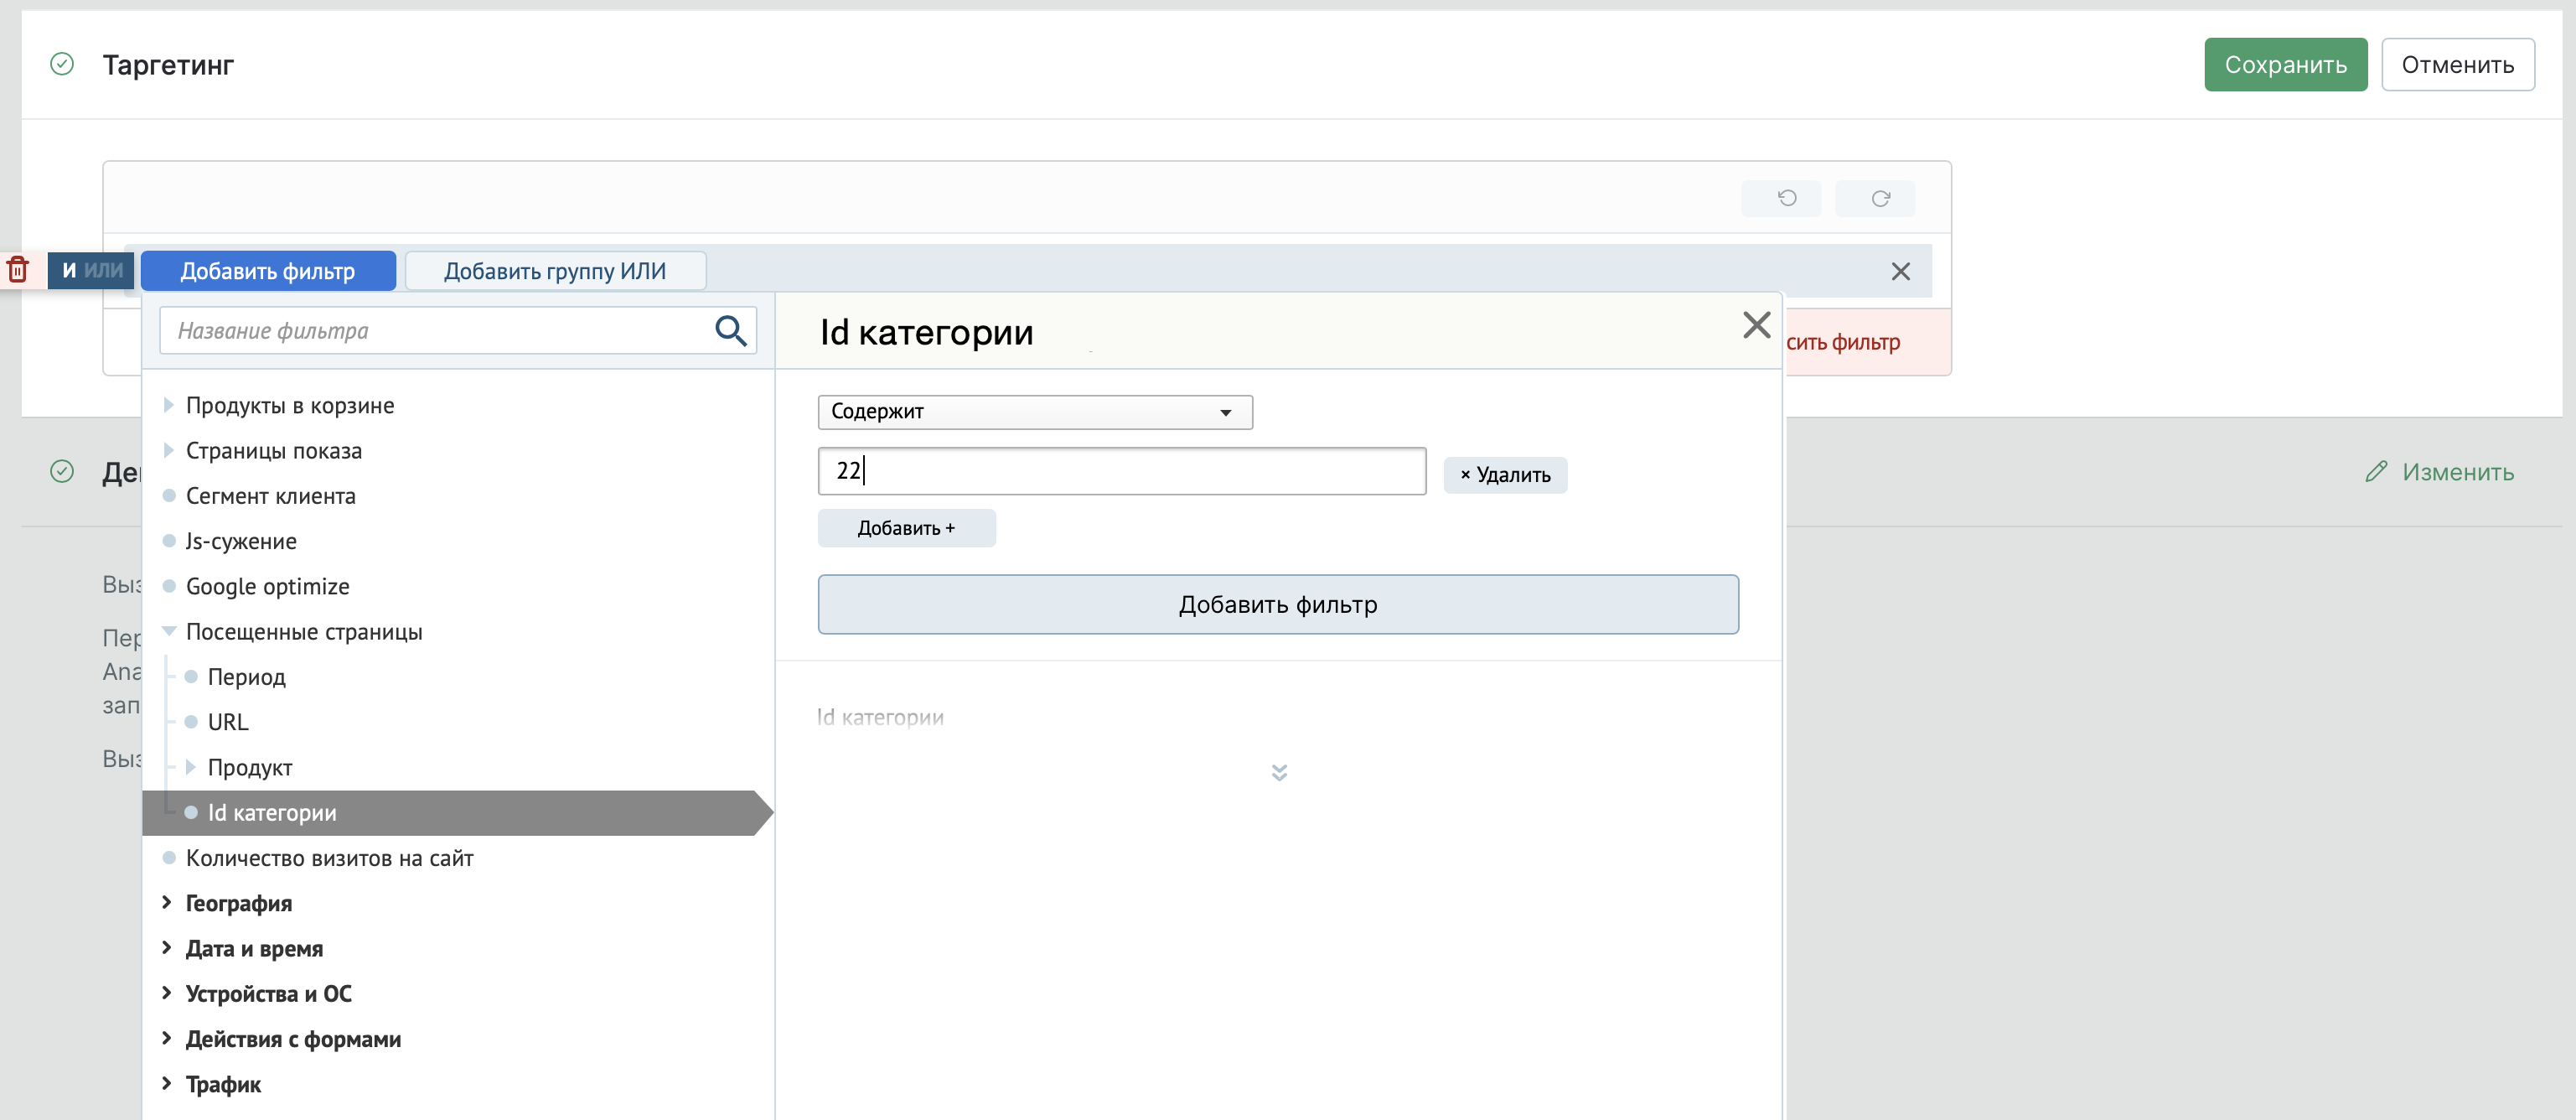Viewport: 2576px width, 1120px height.
Task: Click the Удалить value button
Action: click(1505, 475)
